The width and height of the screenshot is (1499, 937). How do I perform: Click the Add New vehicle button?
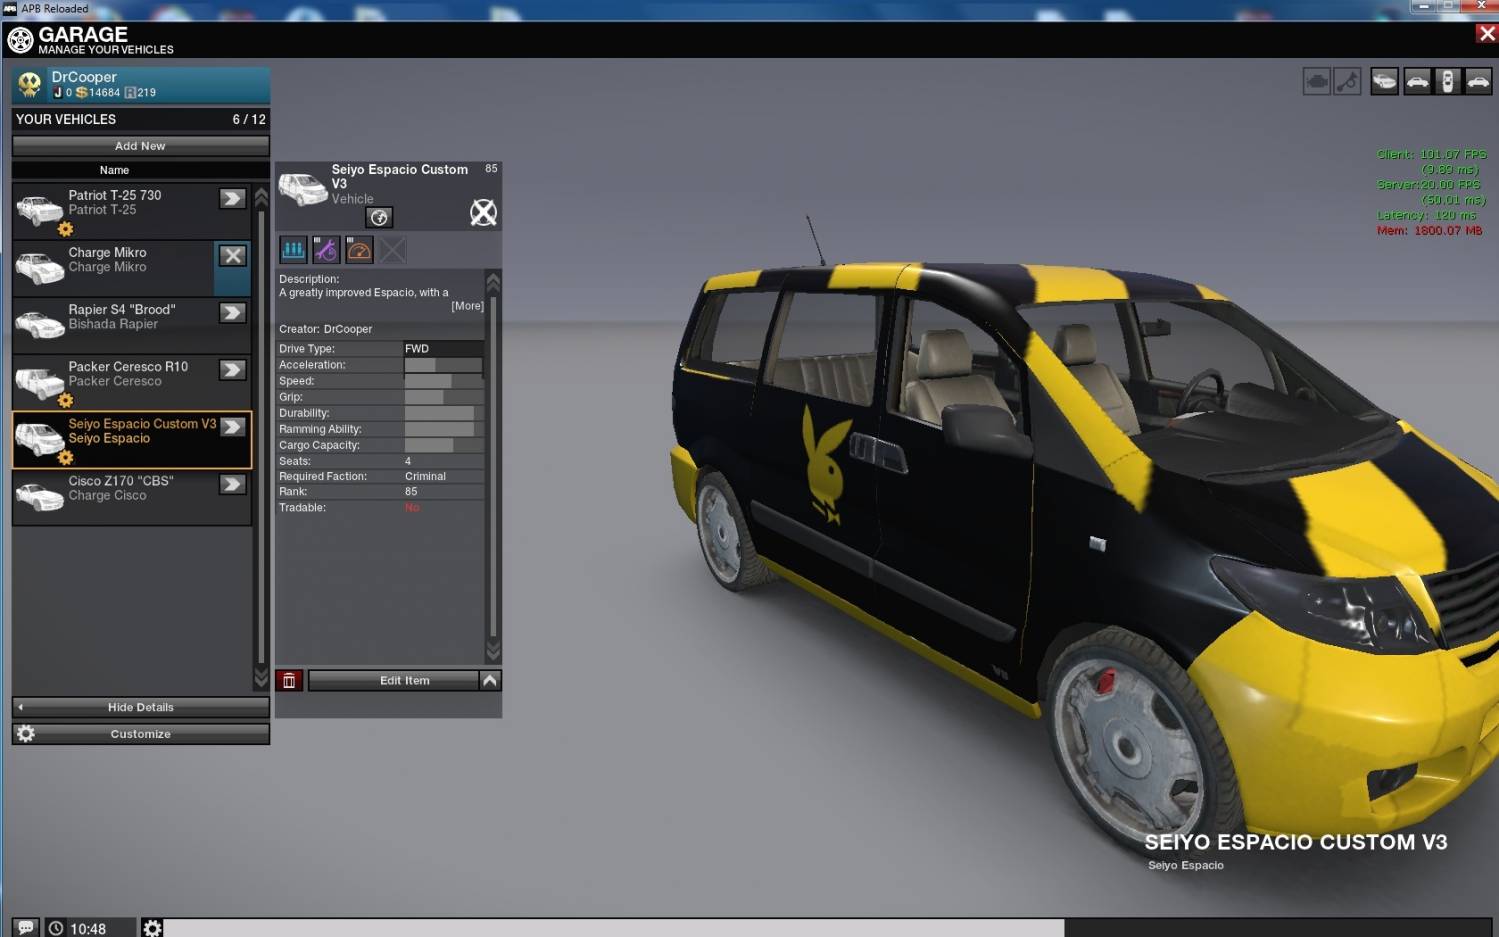140,146
